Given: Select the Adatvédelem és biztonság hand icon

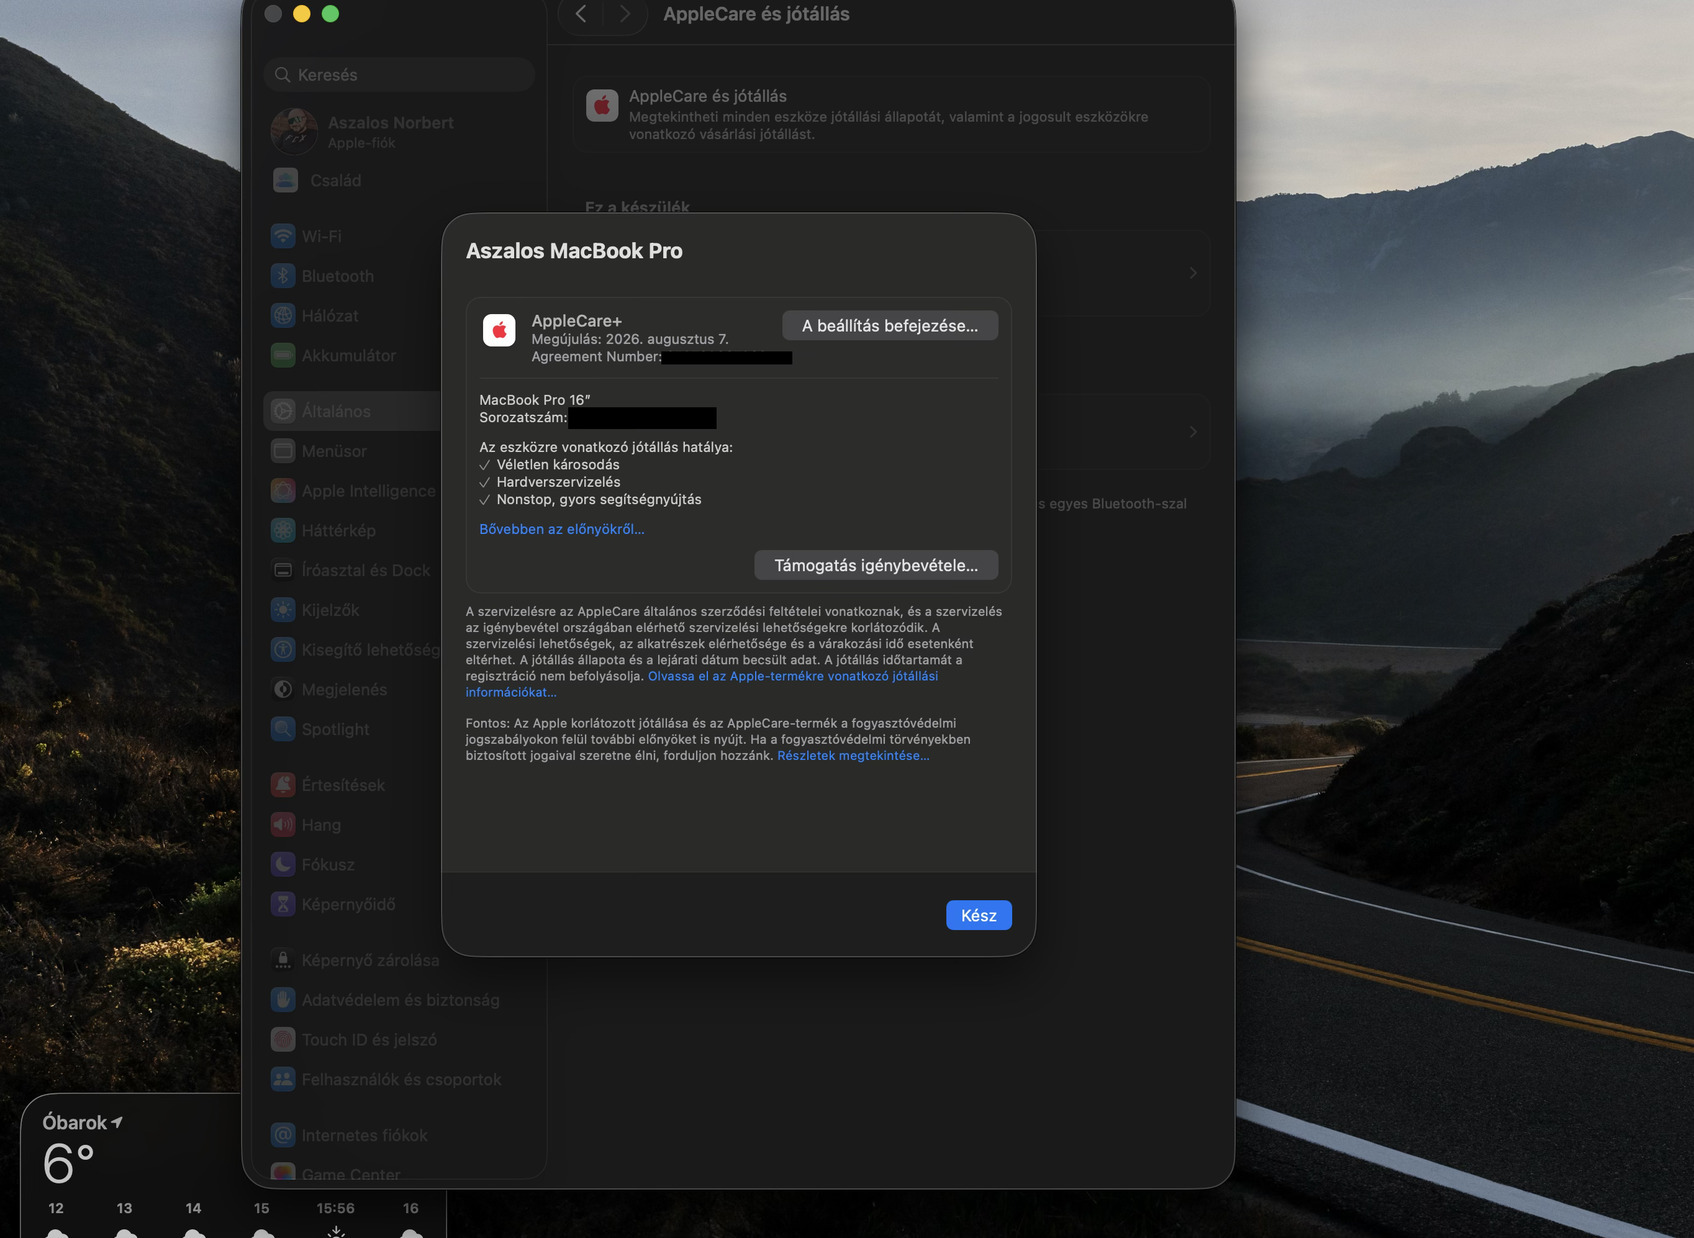Looking at the screenshot, I should 284,1000.
